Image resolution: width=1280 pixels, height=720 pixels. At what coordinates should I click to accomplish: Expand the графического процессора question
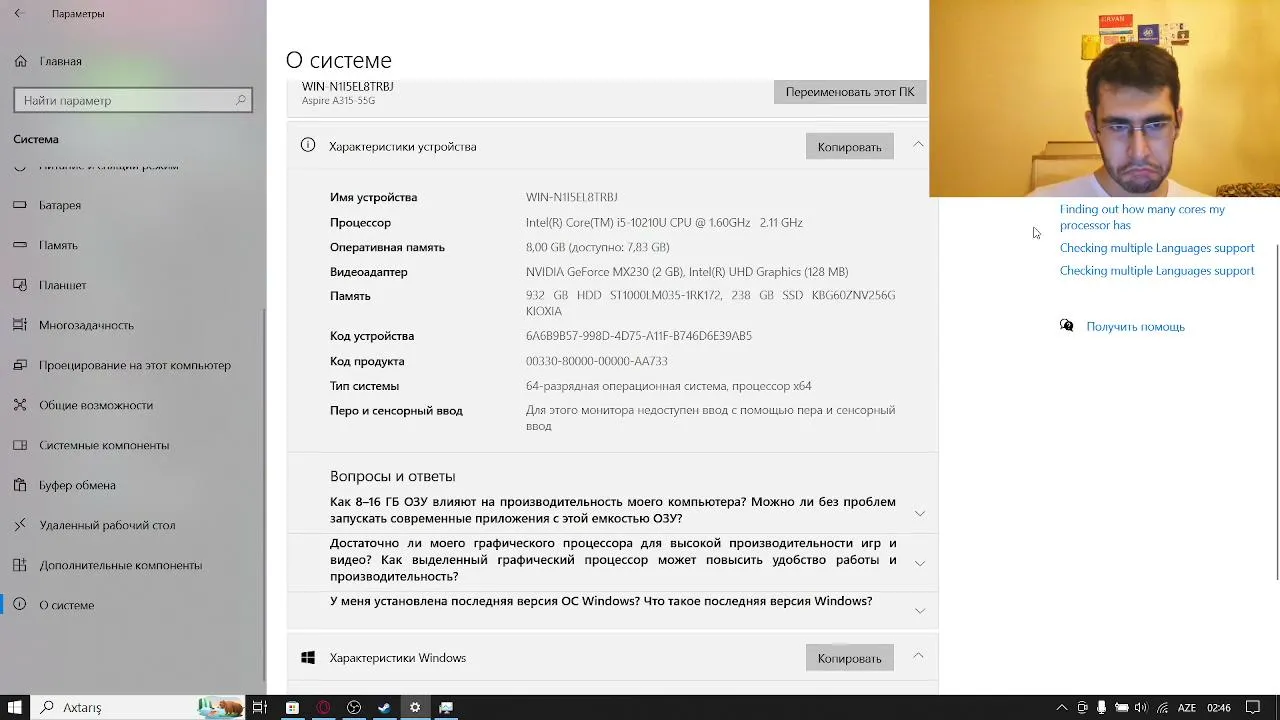tap(920, 562)
